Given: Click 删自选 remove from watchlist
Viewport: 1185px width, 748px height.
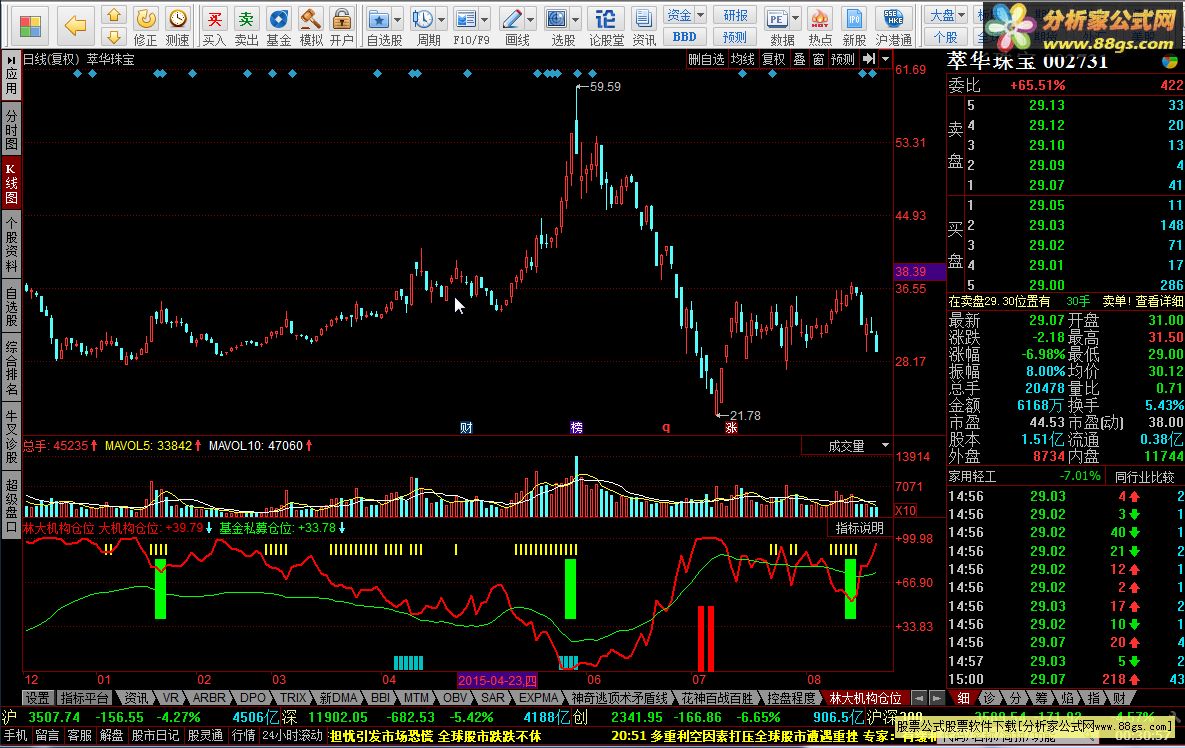Looking at the screenshot, I should tap(707, 59).
